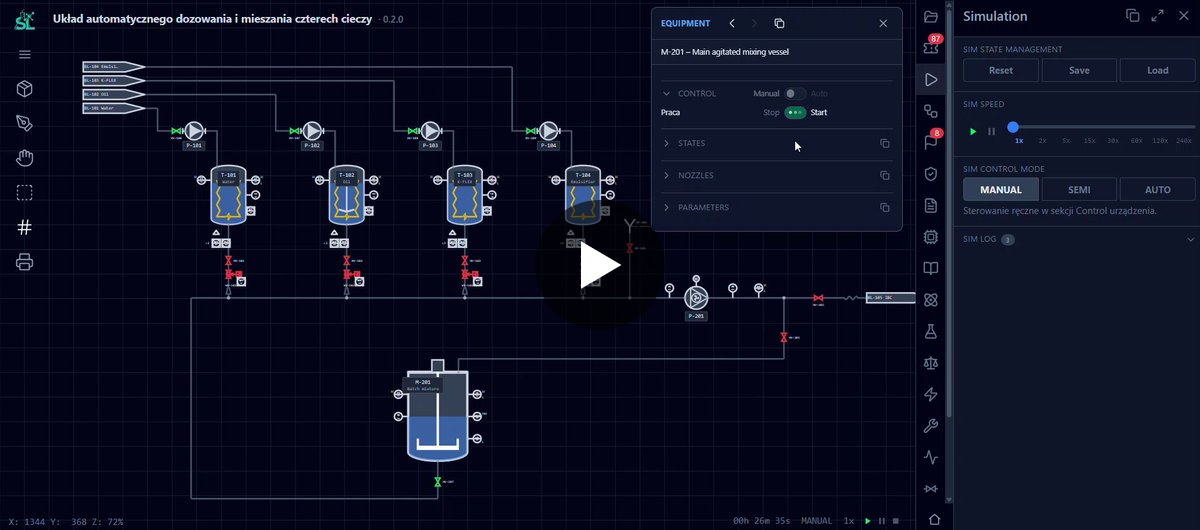Image resolution: width=1200 pixels, height=530 pixels.
Task: Pause the simulation in SIM SPEED section
Action: [992, 131]
